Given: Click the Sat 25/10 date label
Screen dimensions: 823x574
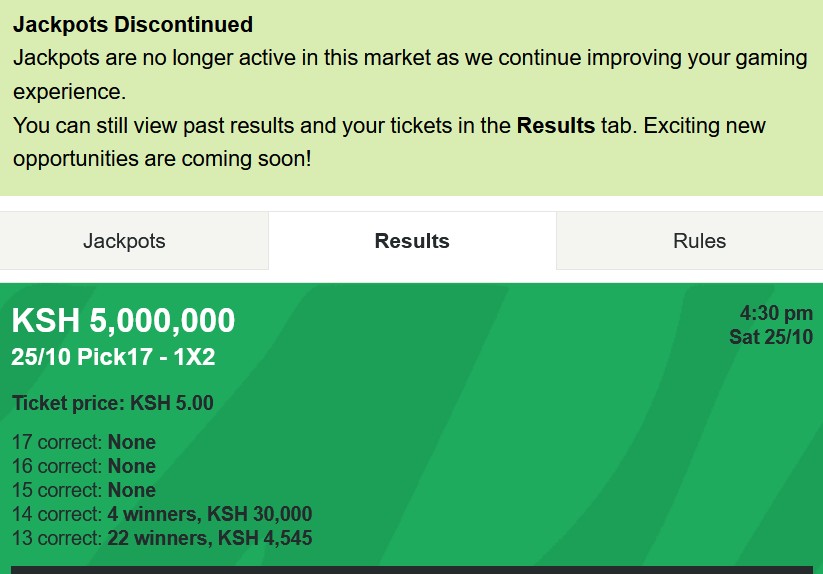Looking at the screenshot, I should pos(771,337).
